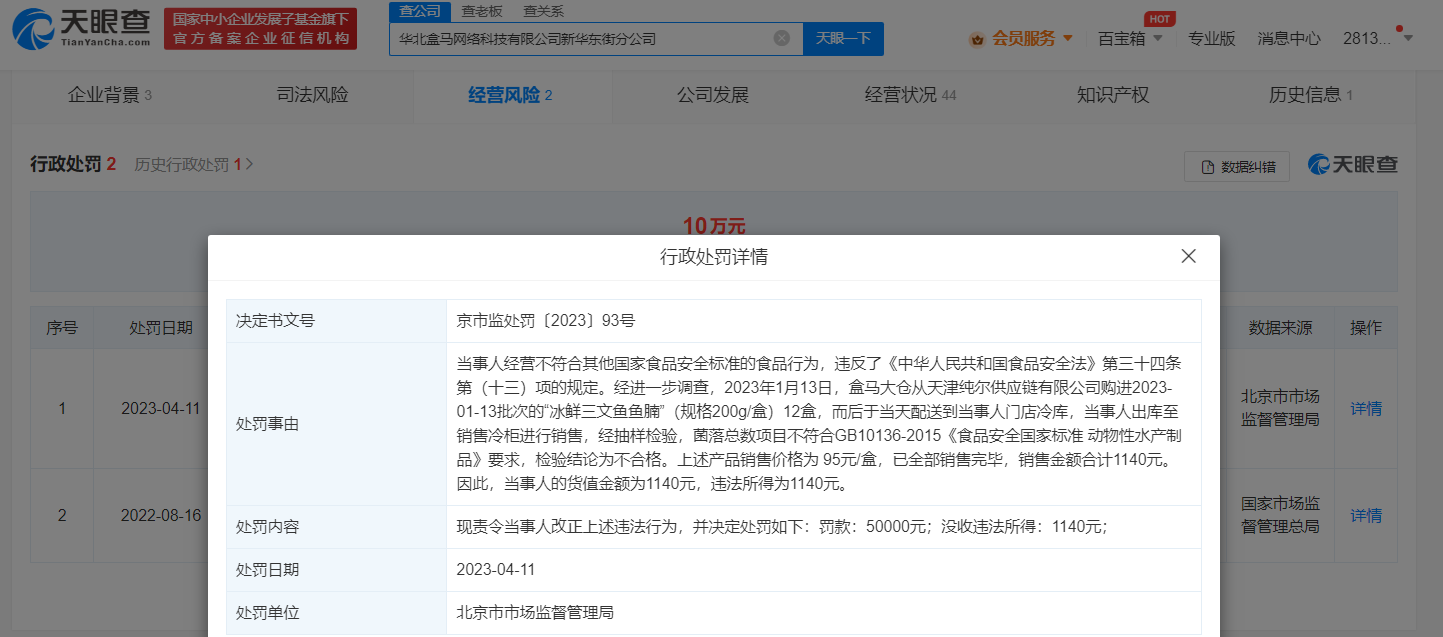Click the 处罚内容 fine details text
1443x637 pixels.
pyautogui.click(x=782, y=527)
